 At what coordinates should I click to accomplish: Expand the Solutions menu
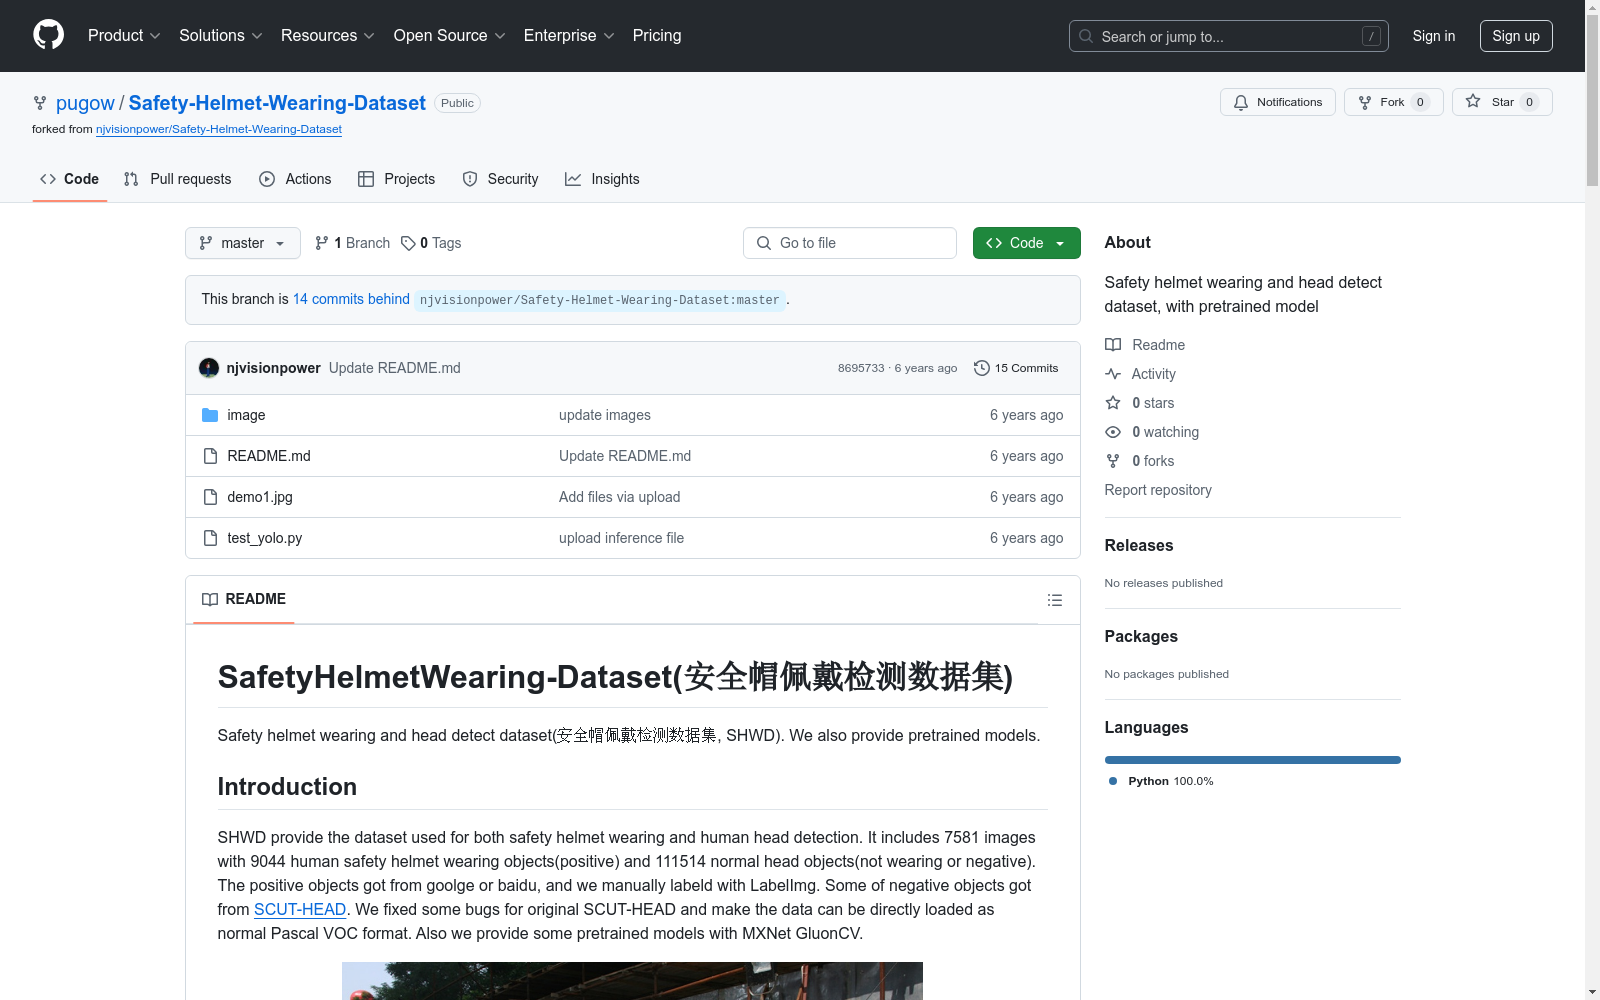220,35
